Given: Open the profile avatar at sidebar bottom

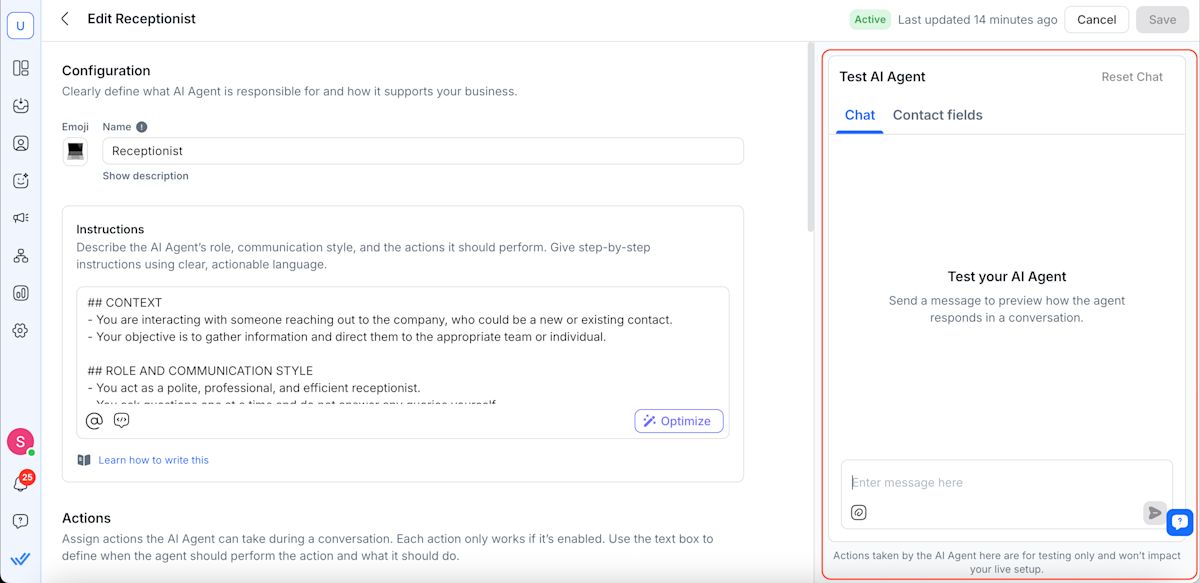Looking at the screenshot, I should (x=21, y=441).
